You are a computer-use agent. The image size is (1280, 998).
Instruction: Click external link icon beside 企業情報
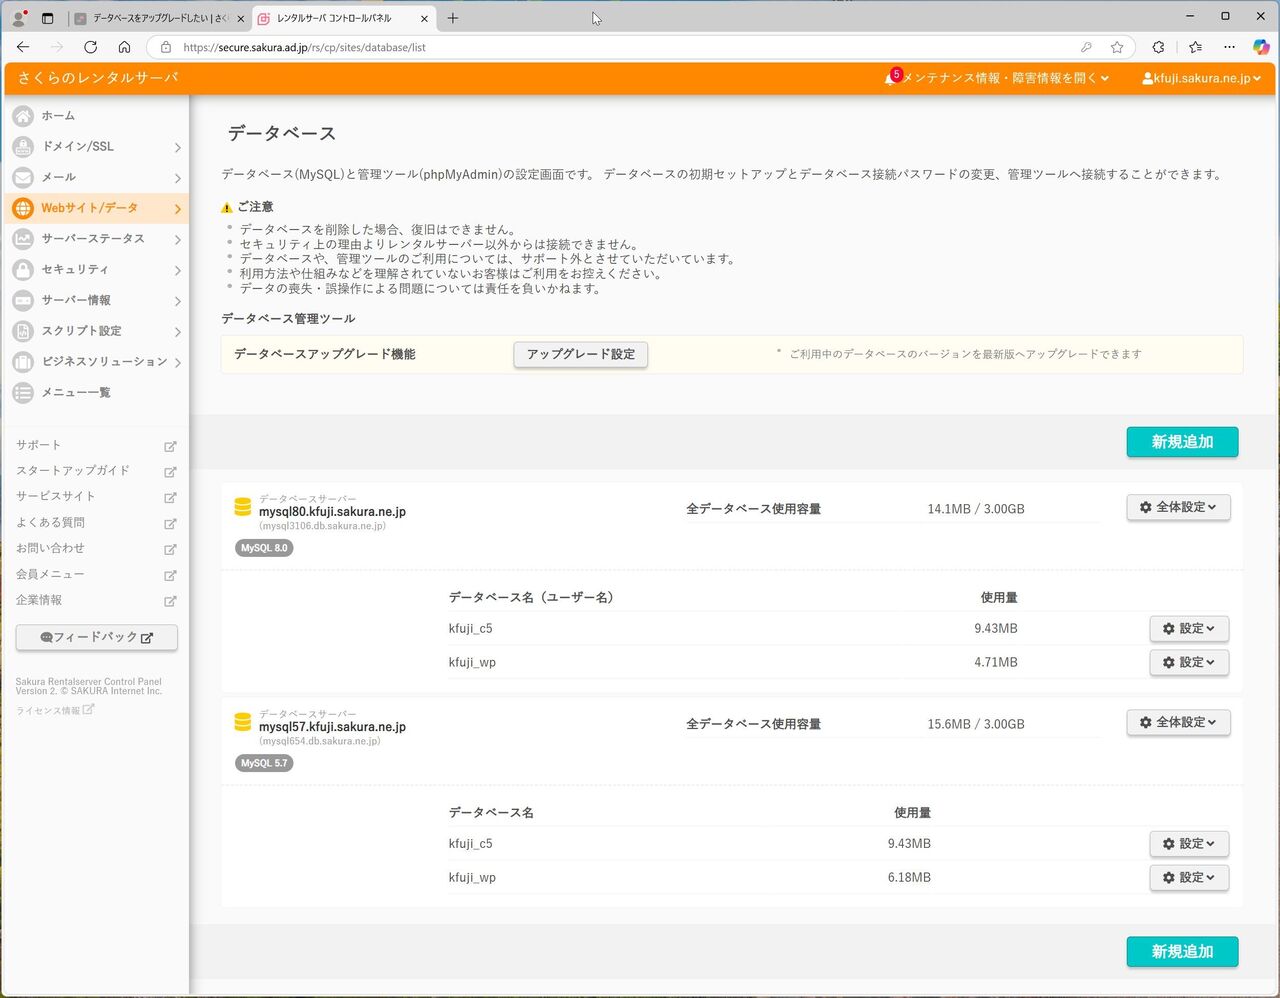point(170,601)
